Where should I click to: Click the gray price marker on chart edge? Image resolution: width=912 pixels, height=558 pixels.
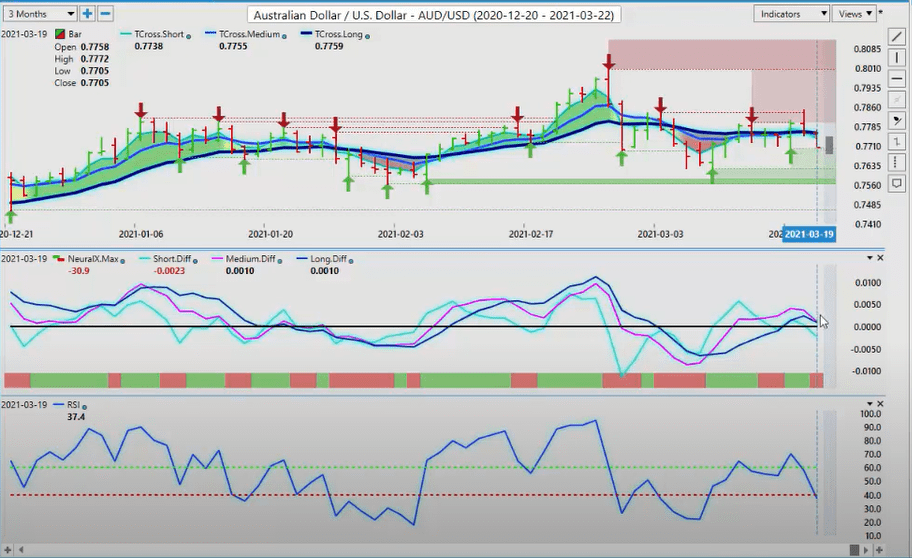click(829, 145)
